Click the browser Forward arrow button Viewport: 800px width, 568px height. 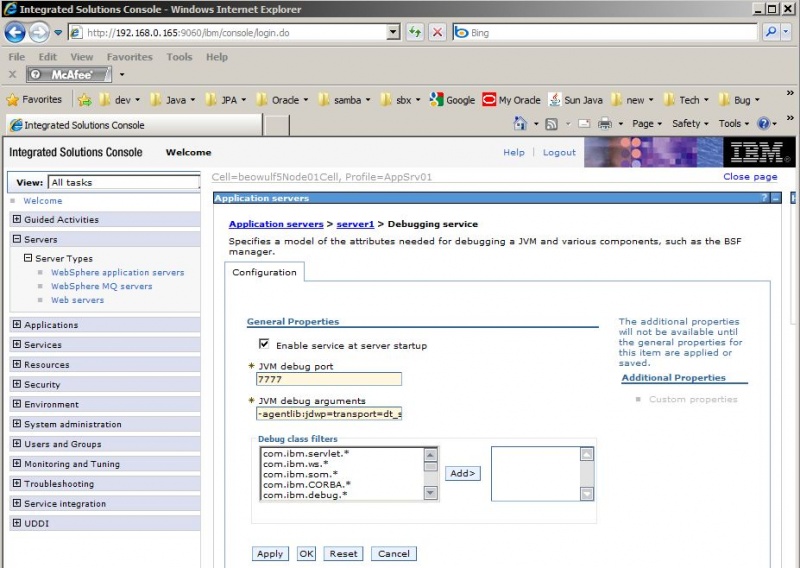[x=39, y=32]
